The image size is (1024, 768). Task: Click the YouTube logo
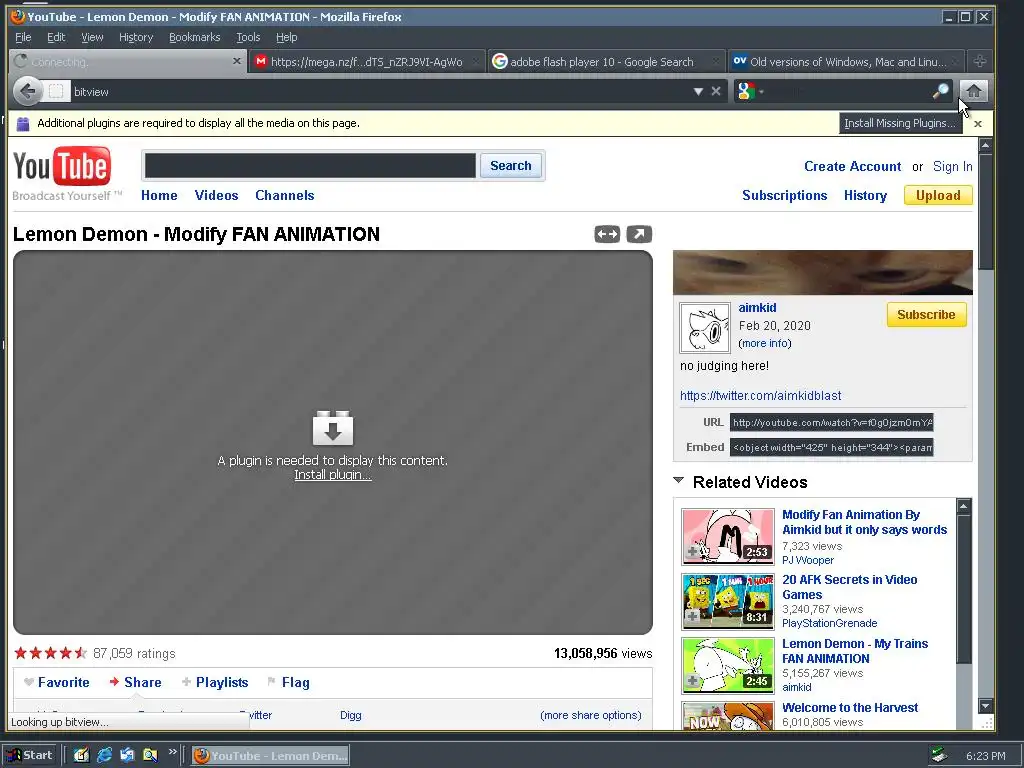(62, 167)
